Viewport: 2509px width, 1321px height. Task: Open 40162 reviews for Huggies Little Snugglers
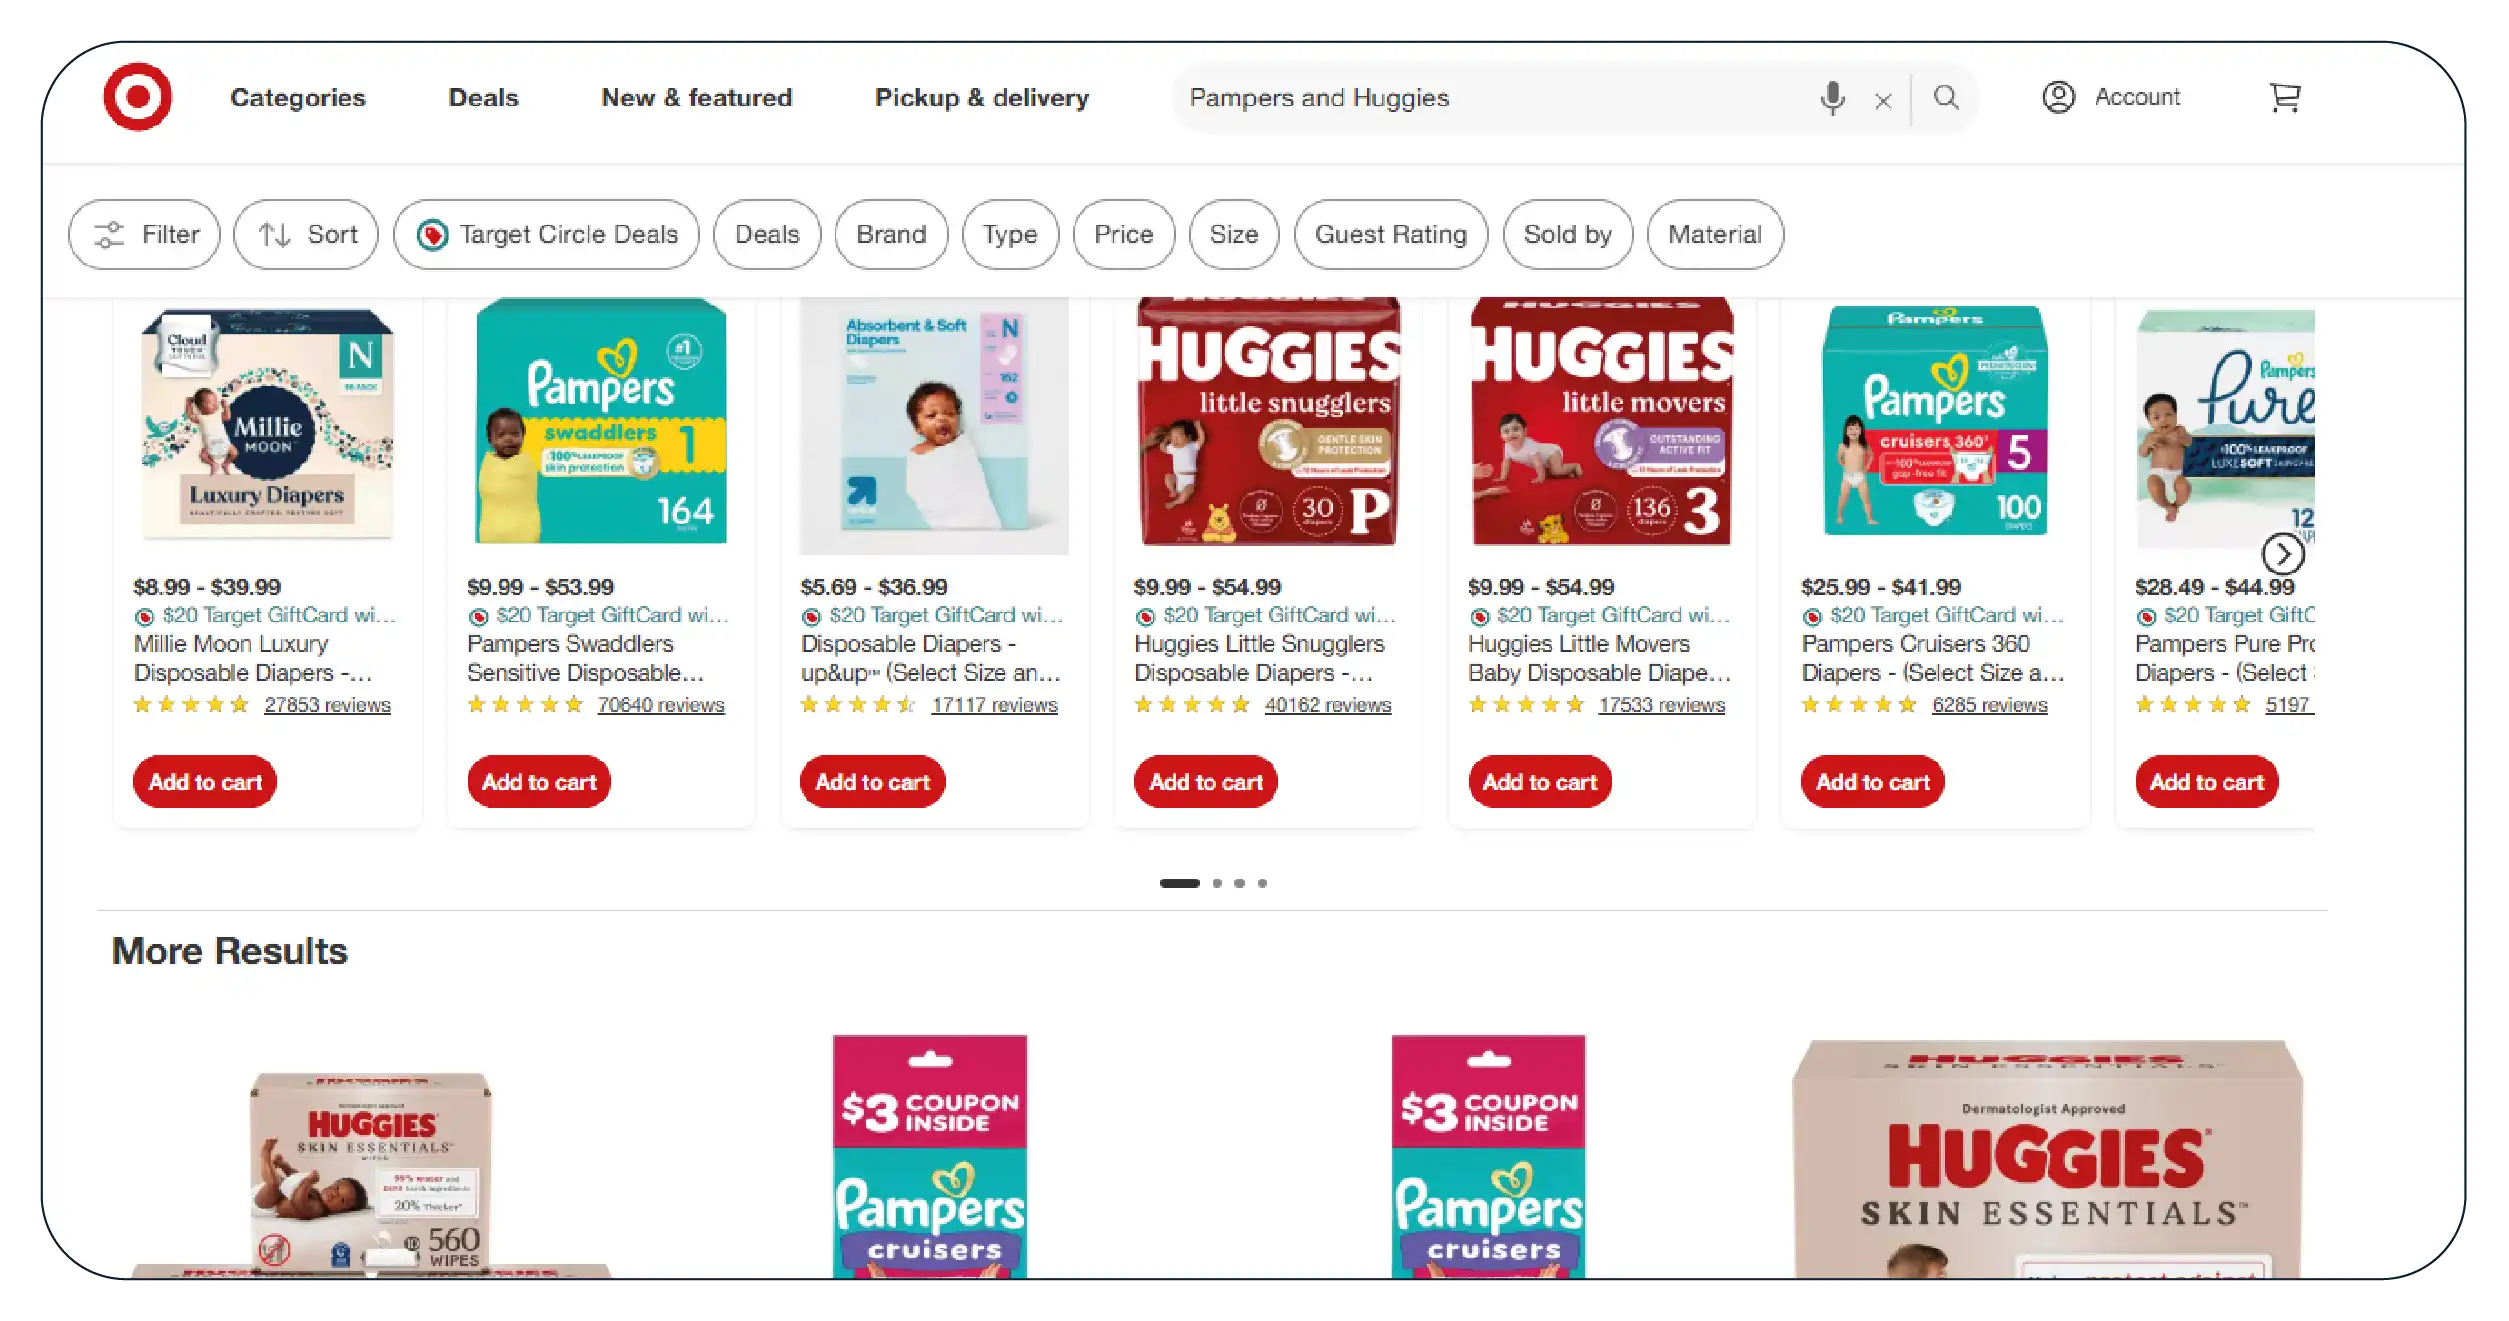pos(1327,705)
